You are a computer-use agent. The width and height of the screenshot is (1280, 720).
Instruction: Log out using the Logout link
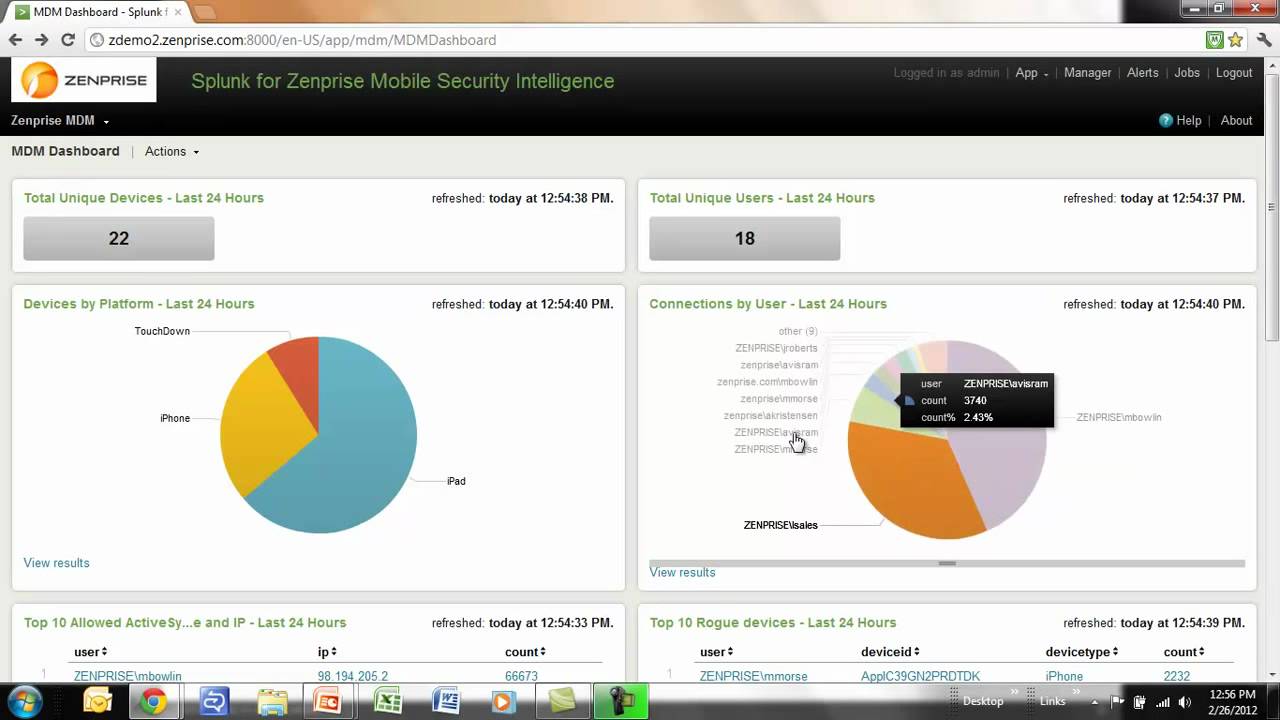[1234, 73]
